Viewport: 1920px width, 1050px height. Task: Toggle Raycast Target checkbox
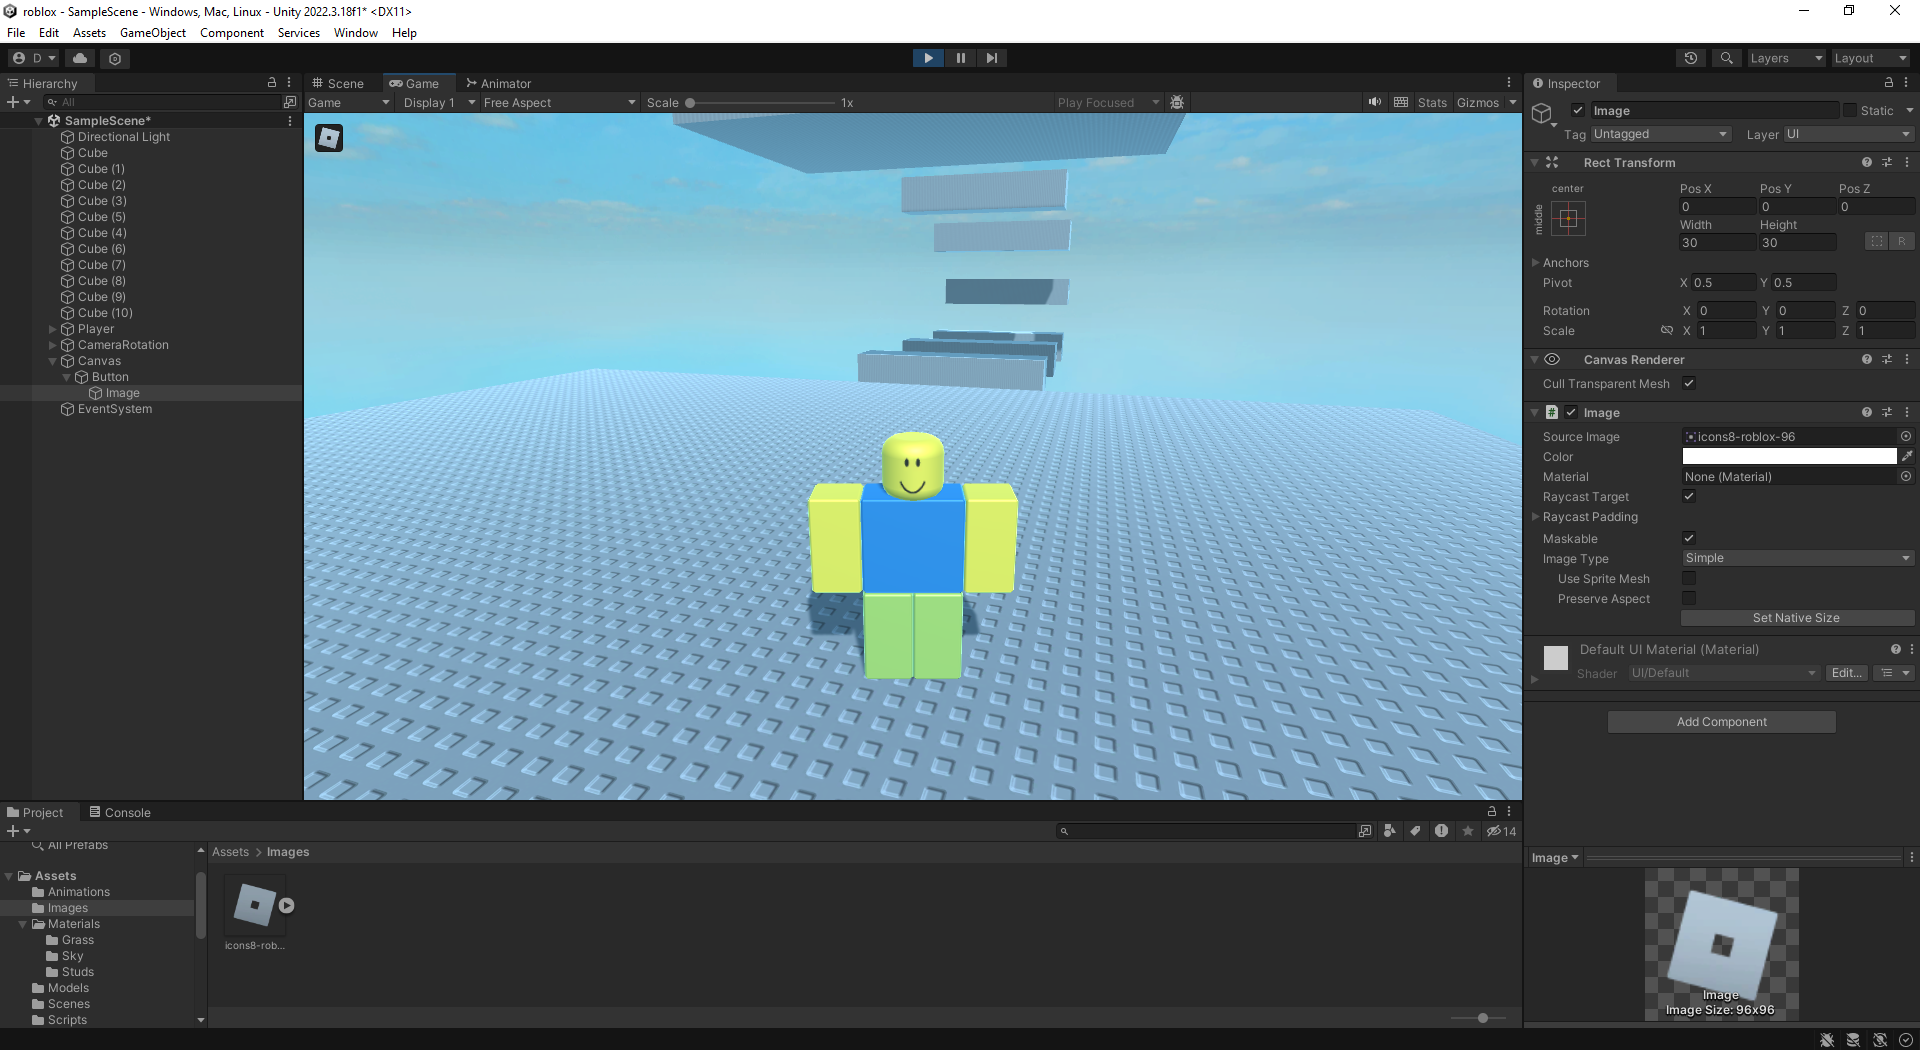click(1689, 496)
